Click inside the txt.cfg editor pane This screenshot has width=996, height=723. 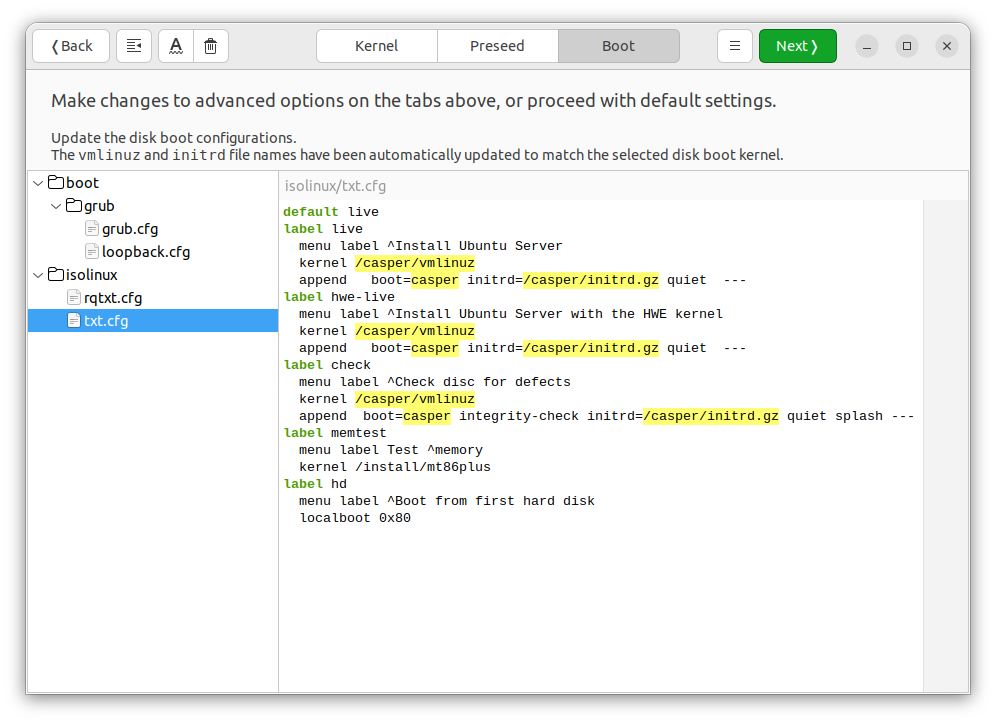pyautogui.click(x=600, y=450)
